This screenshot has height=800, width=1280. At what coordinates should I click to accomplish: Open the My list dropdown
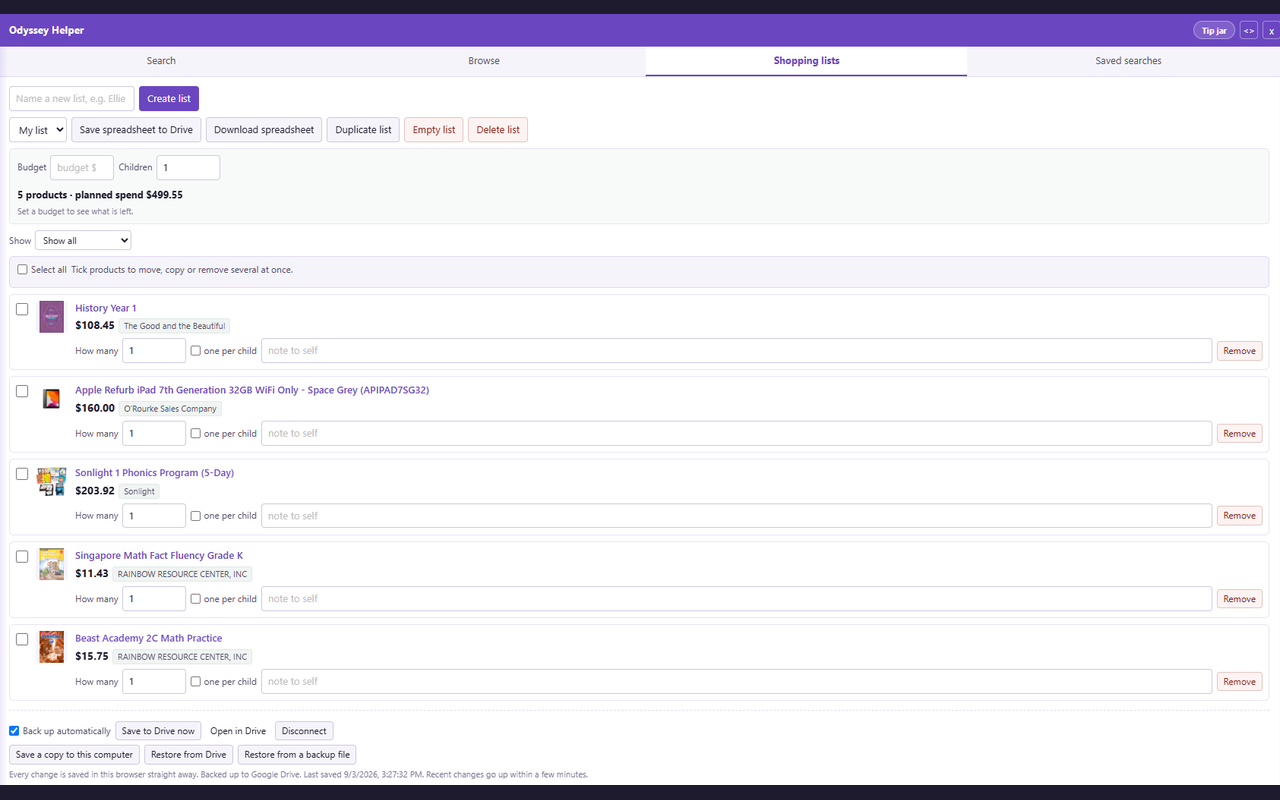coord(38,130)
